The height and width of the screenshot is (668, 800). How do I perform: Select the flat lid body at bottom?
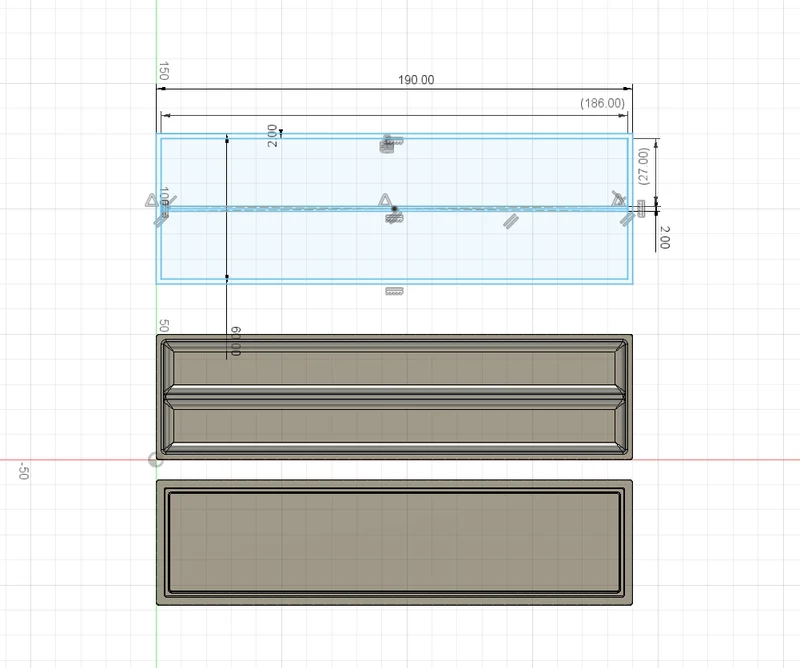tap(394, 542)
